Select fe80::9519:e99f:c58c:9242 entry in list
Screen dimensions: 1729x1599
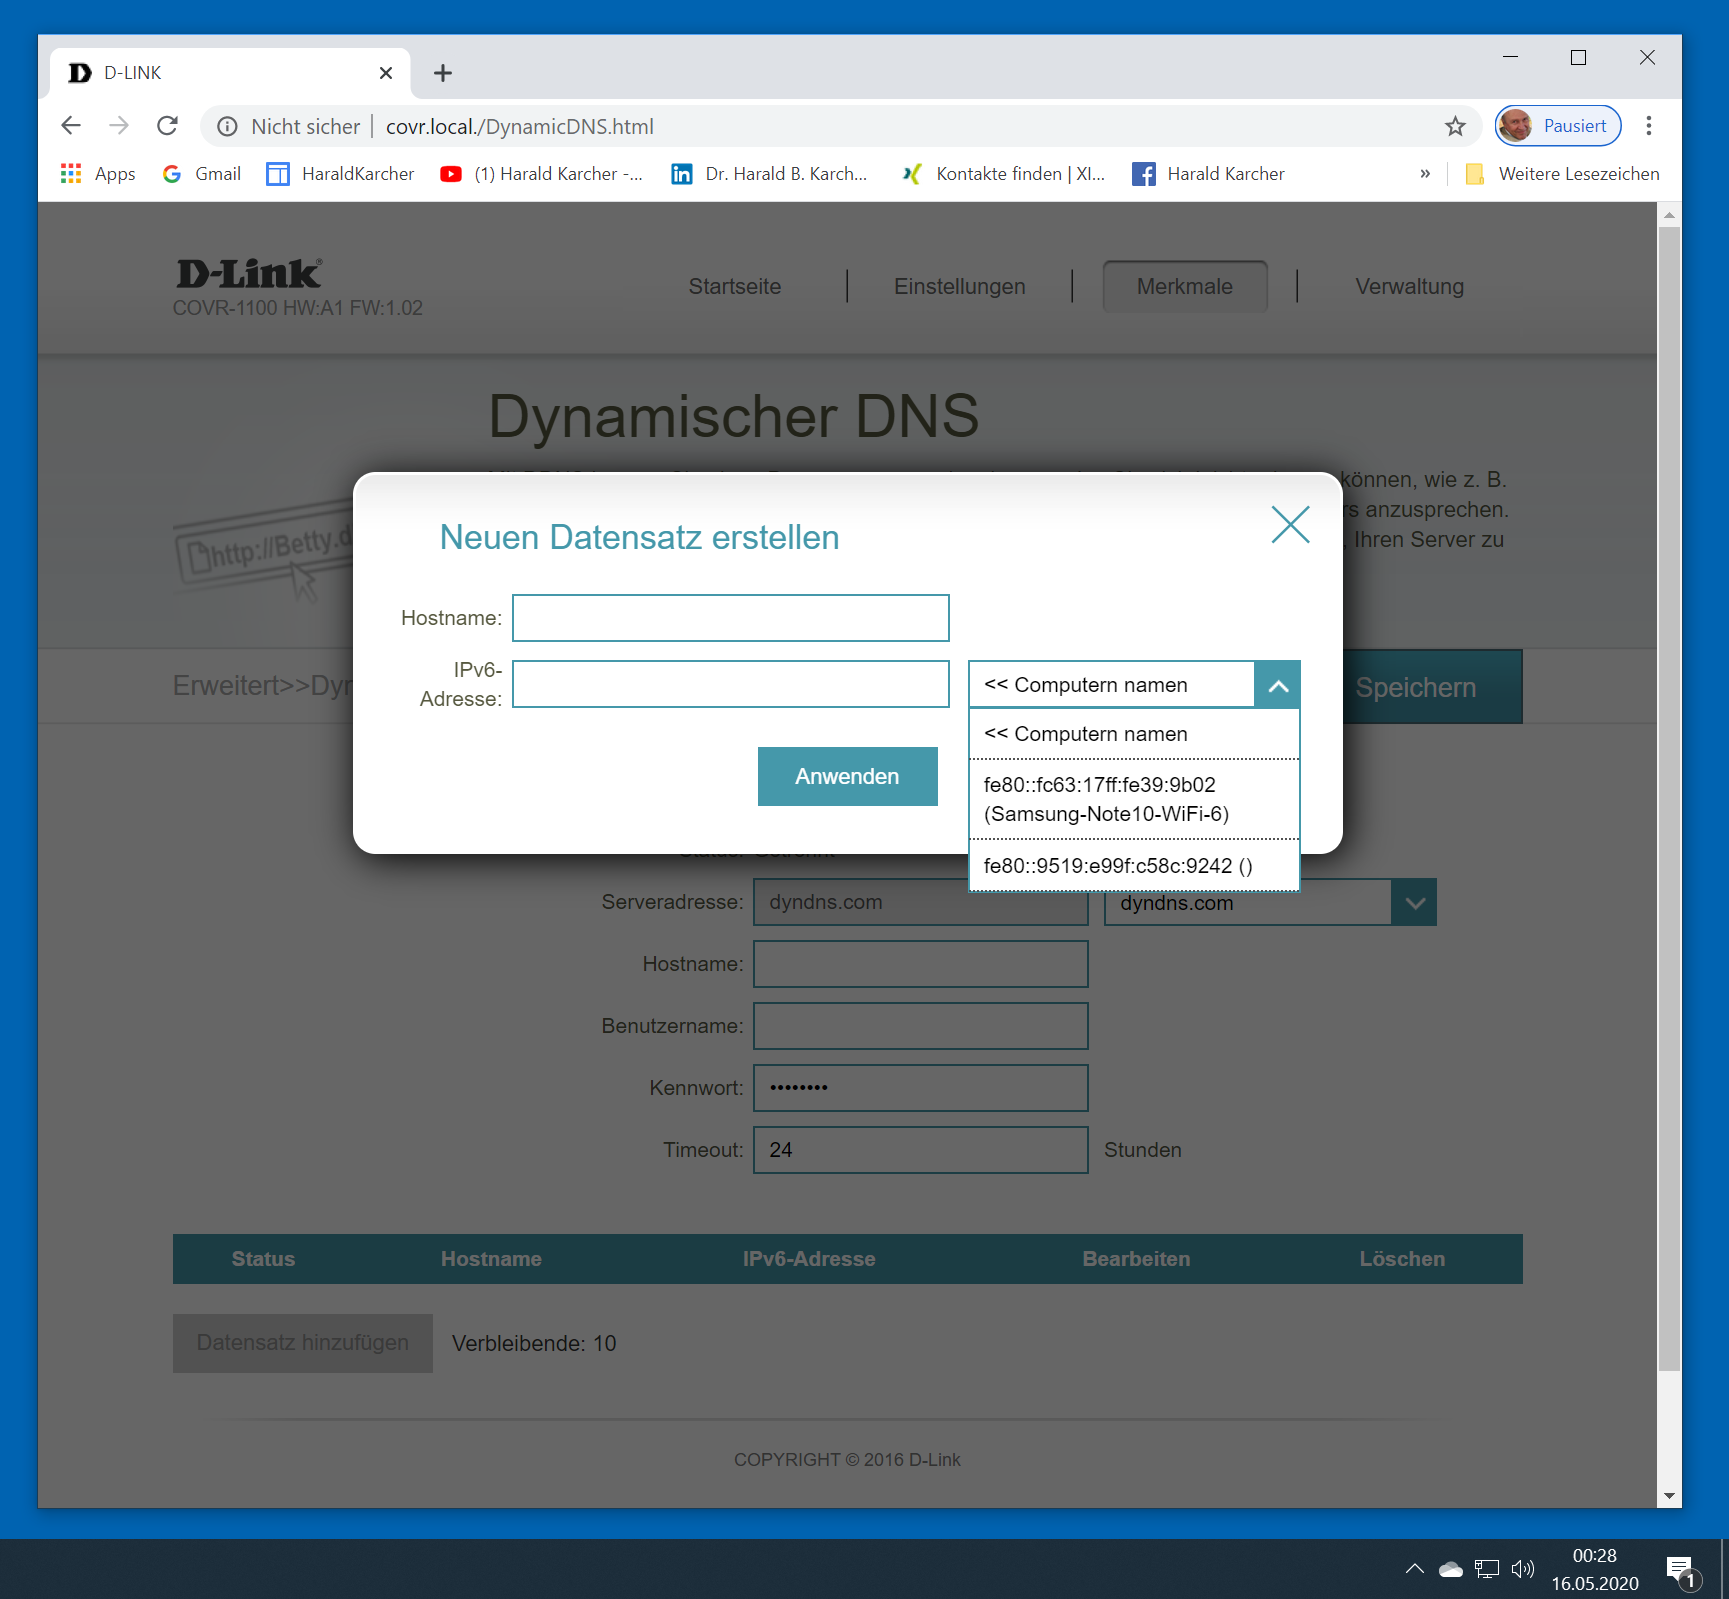1134,866
